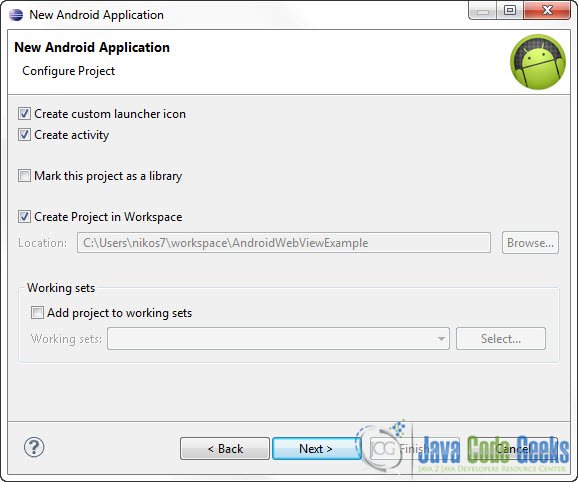Proceed with the Next > button
Image resolution: width=578 pixels, height=482 pixels.
pyautogui.click(x=316, y=448)
